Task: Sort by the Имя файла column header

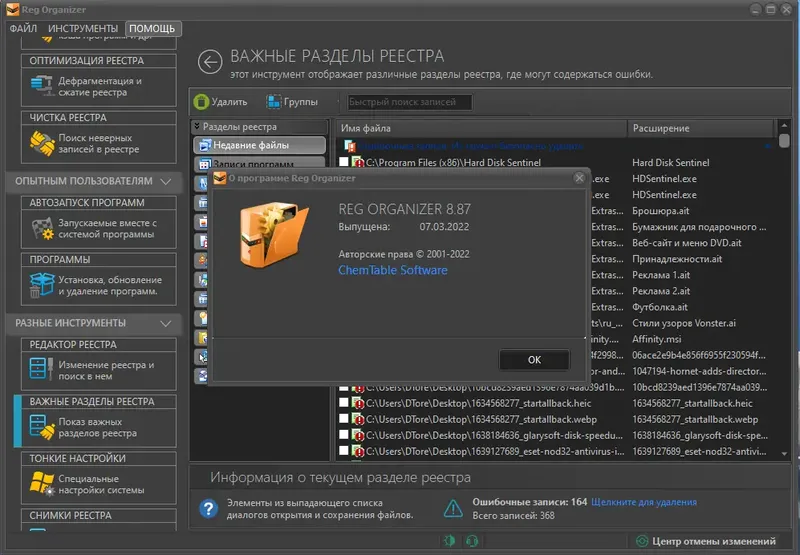Action: point(481,129)
